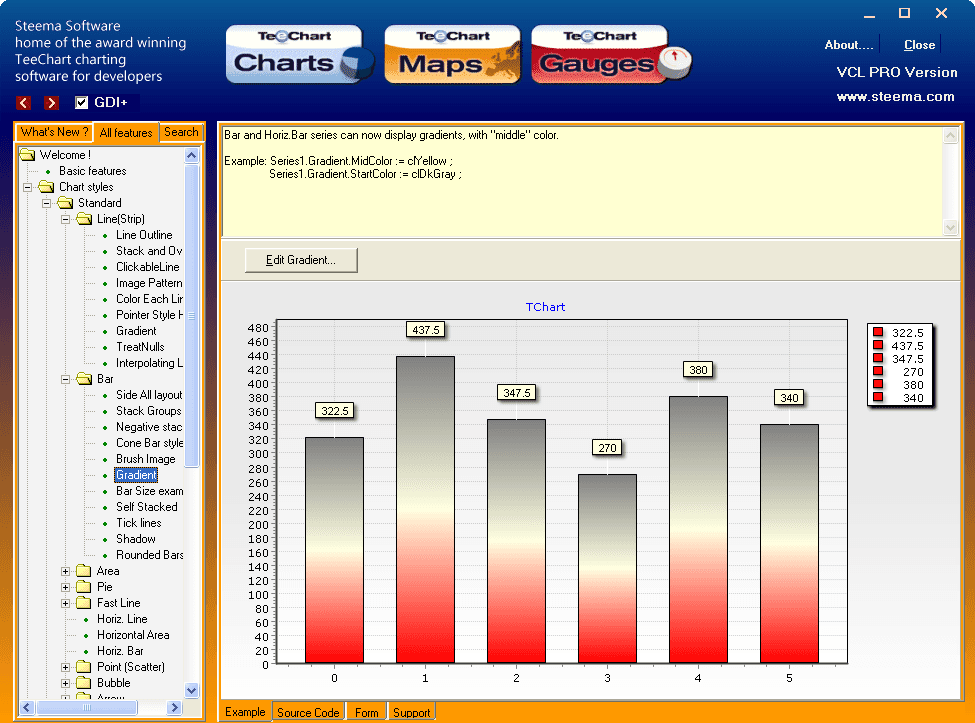Select the Line(Strip) folder icon
Image resolution: width=975 pixels, height=723 pixels.
84,219
